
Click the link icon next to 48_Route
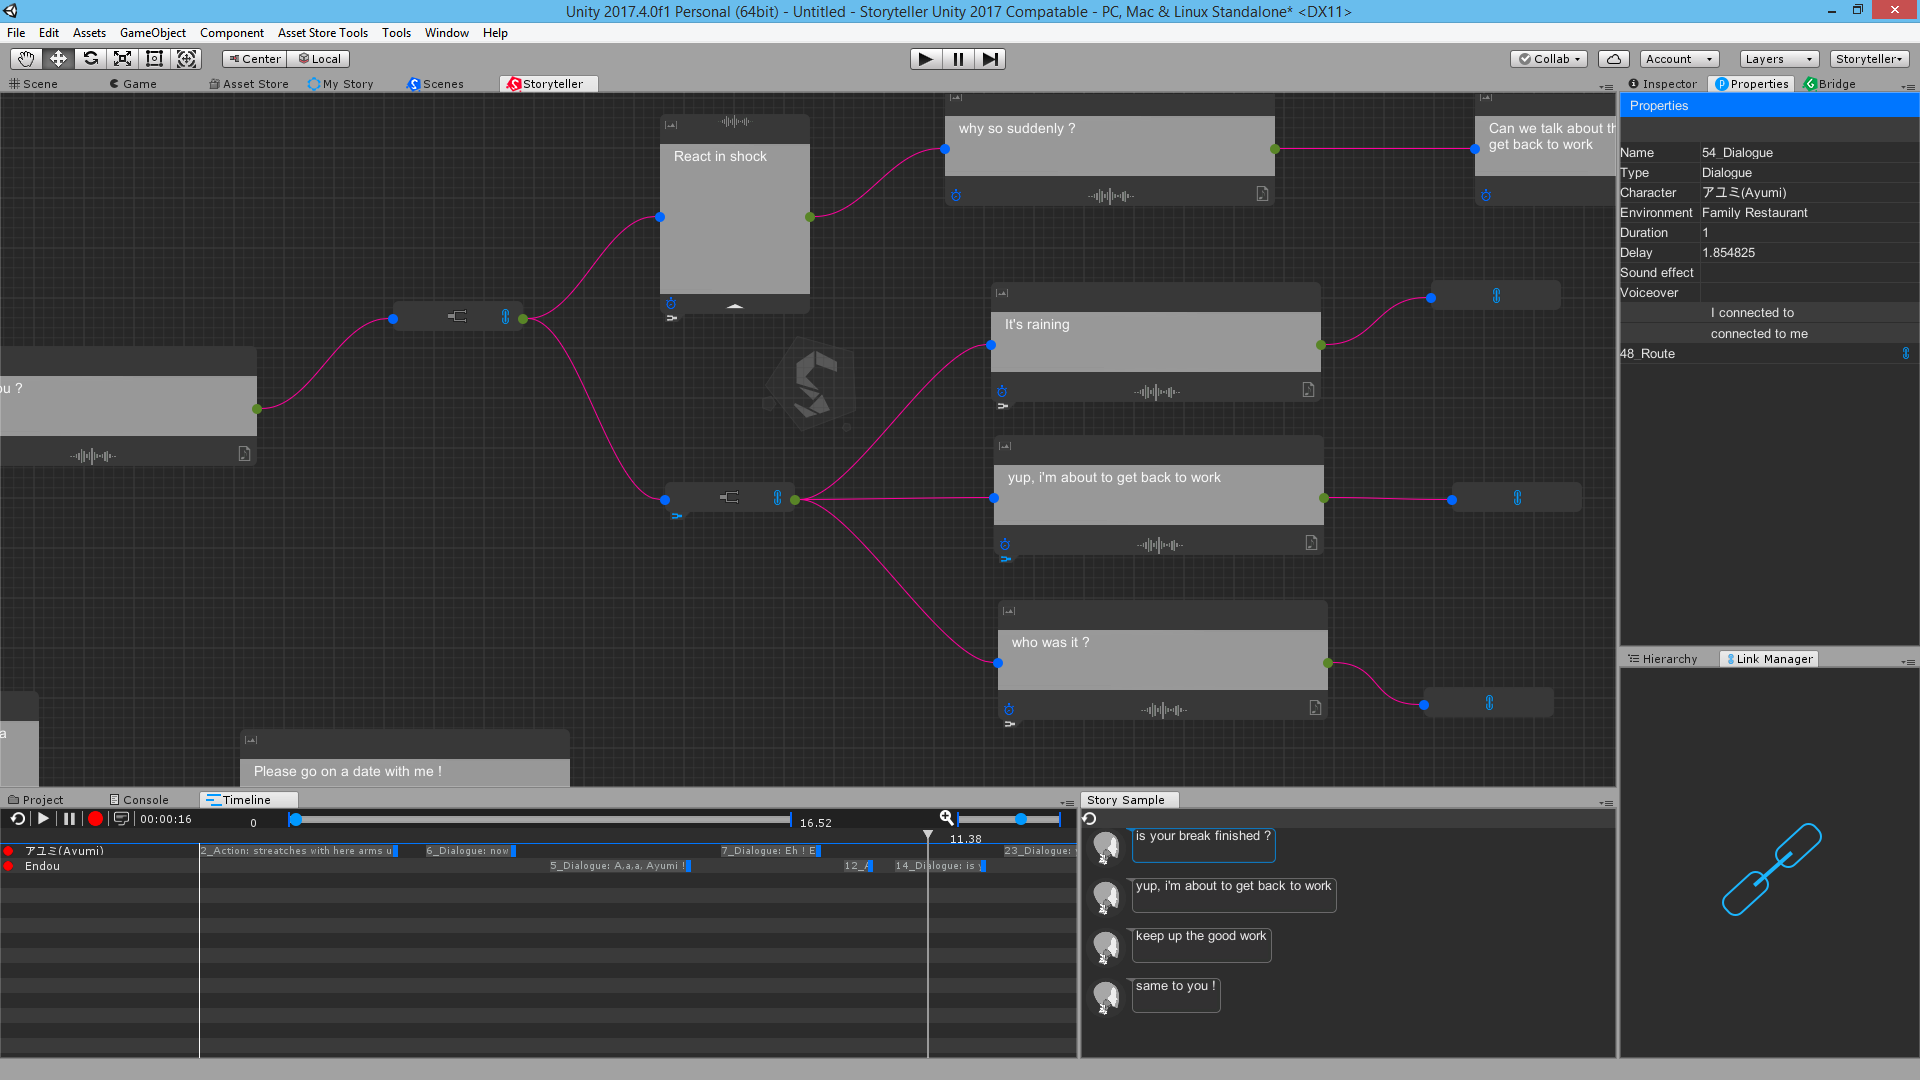pos(1905,354)
